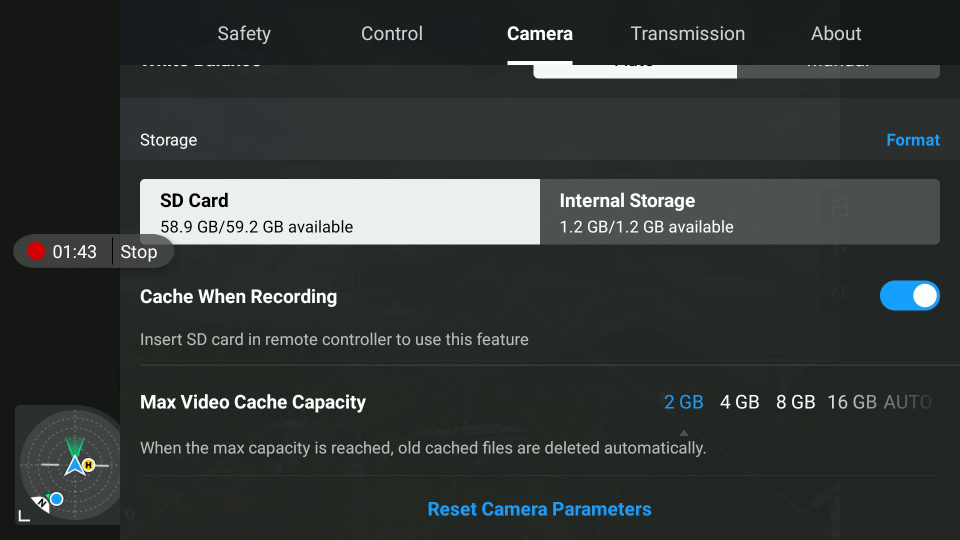The width and height of the screenshot is (960, 540).
Task: Open the Transmission tab
Action: click(x=688, y=34)
